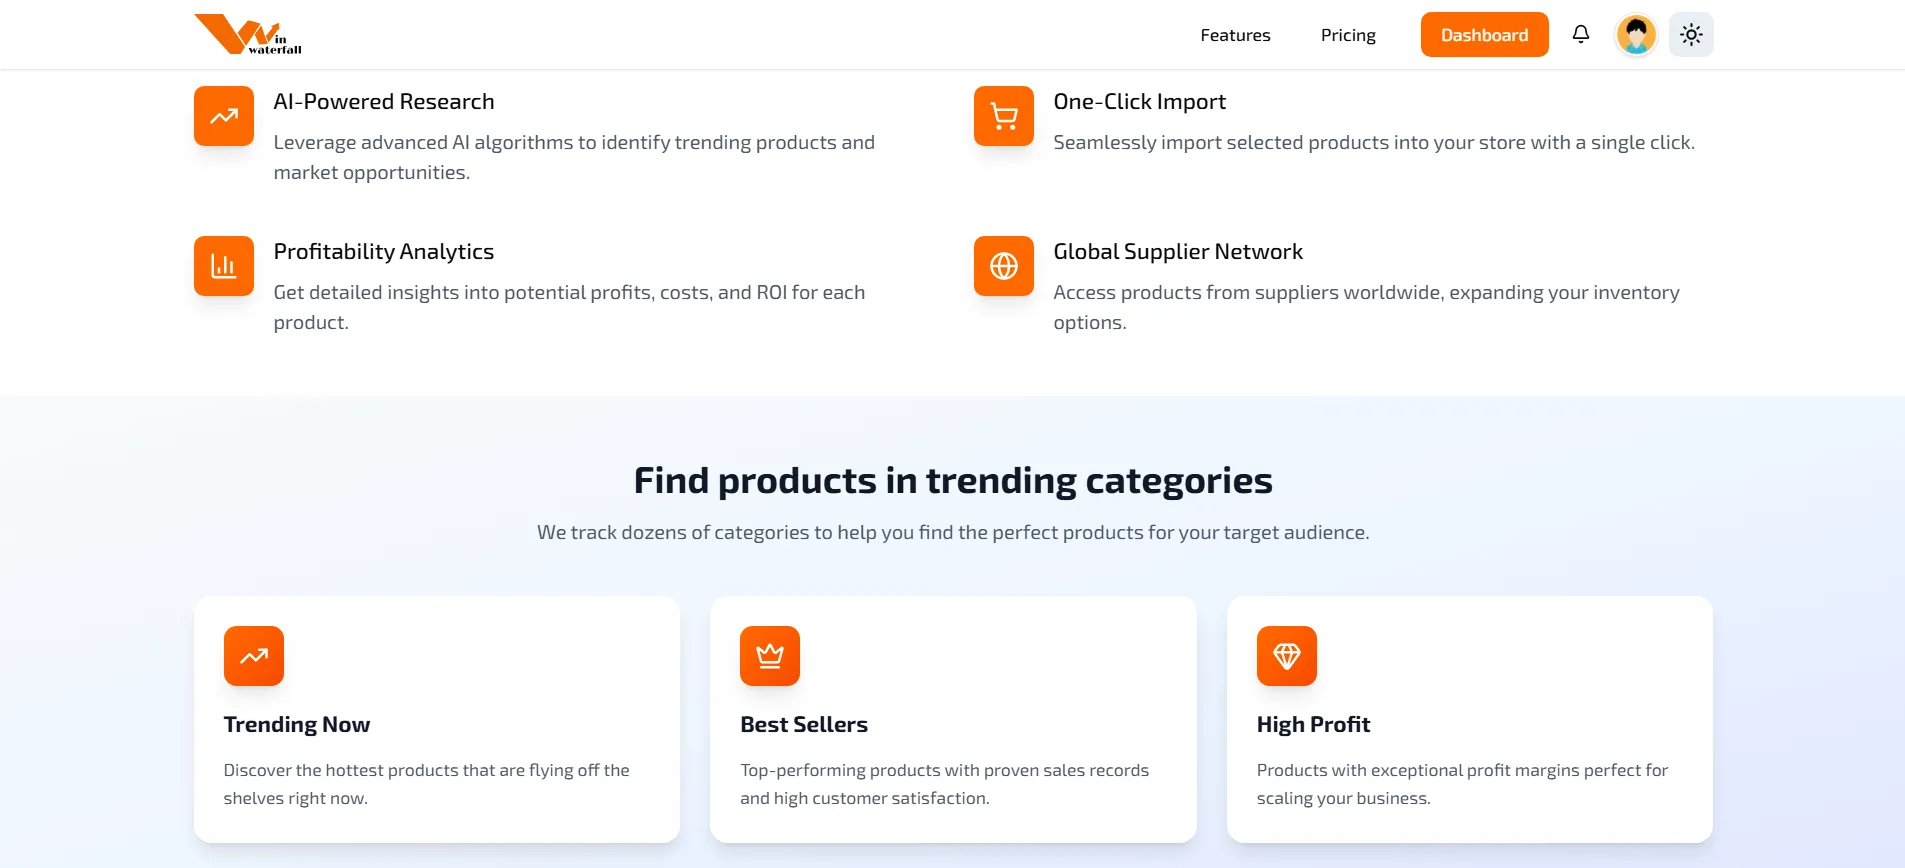The width and height of the screenshot is (1905, 868).
Task: Open the user profile avatar menu
Action: [x=1634, y=34]
